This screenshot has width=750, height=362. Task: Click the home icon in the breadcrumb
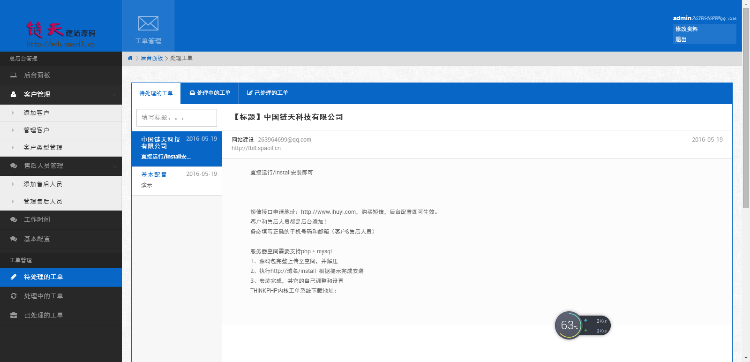pos(130,58)
